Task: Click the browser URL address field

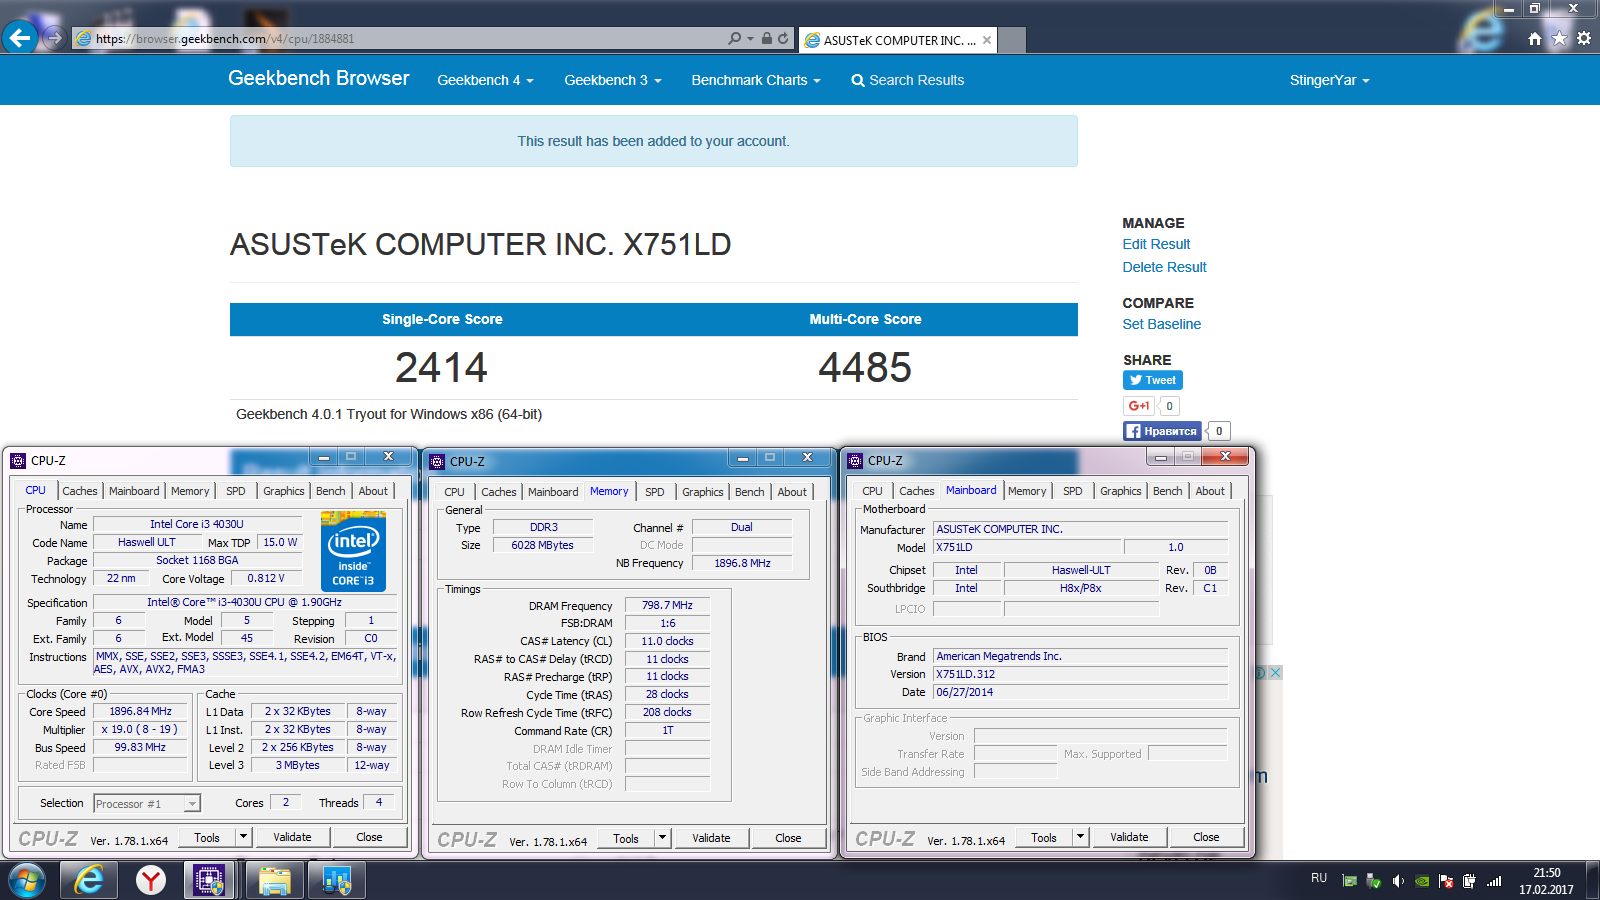Action: click(x=400, y=38)
